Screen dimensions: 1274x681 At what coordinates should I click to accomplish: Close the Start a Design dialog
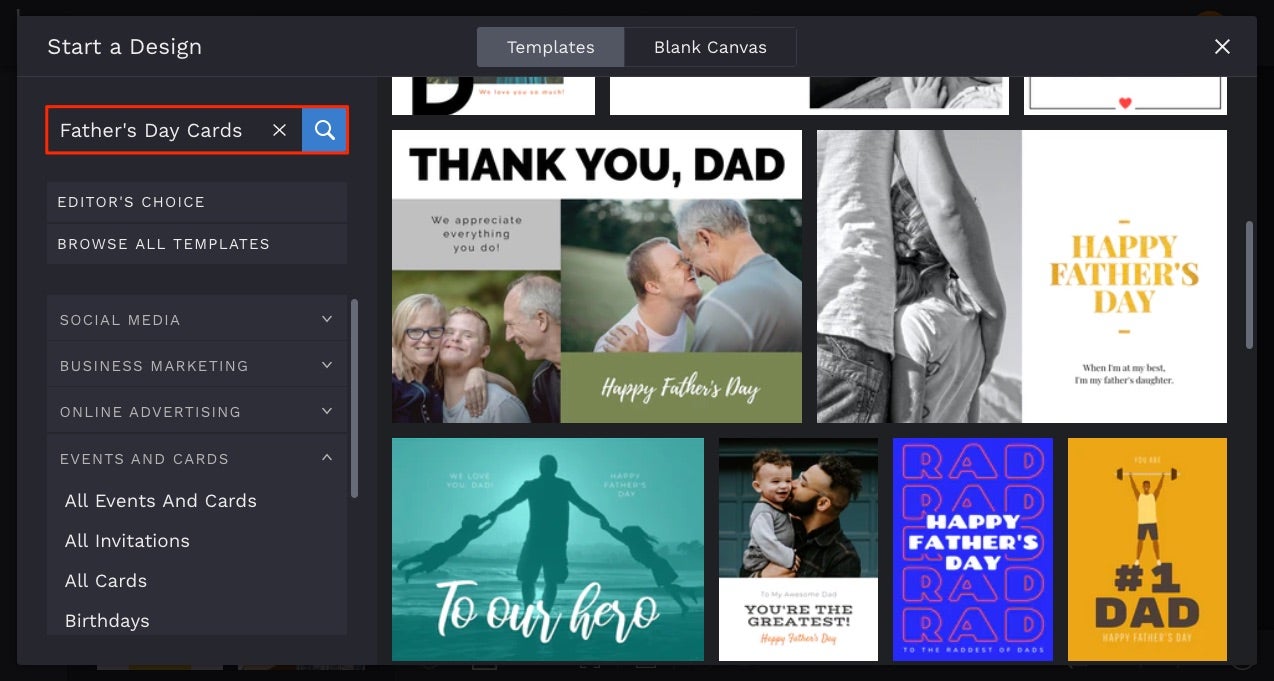tap(1222, 46)
